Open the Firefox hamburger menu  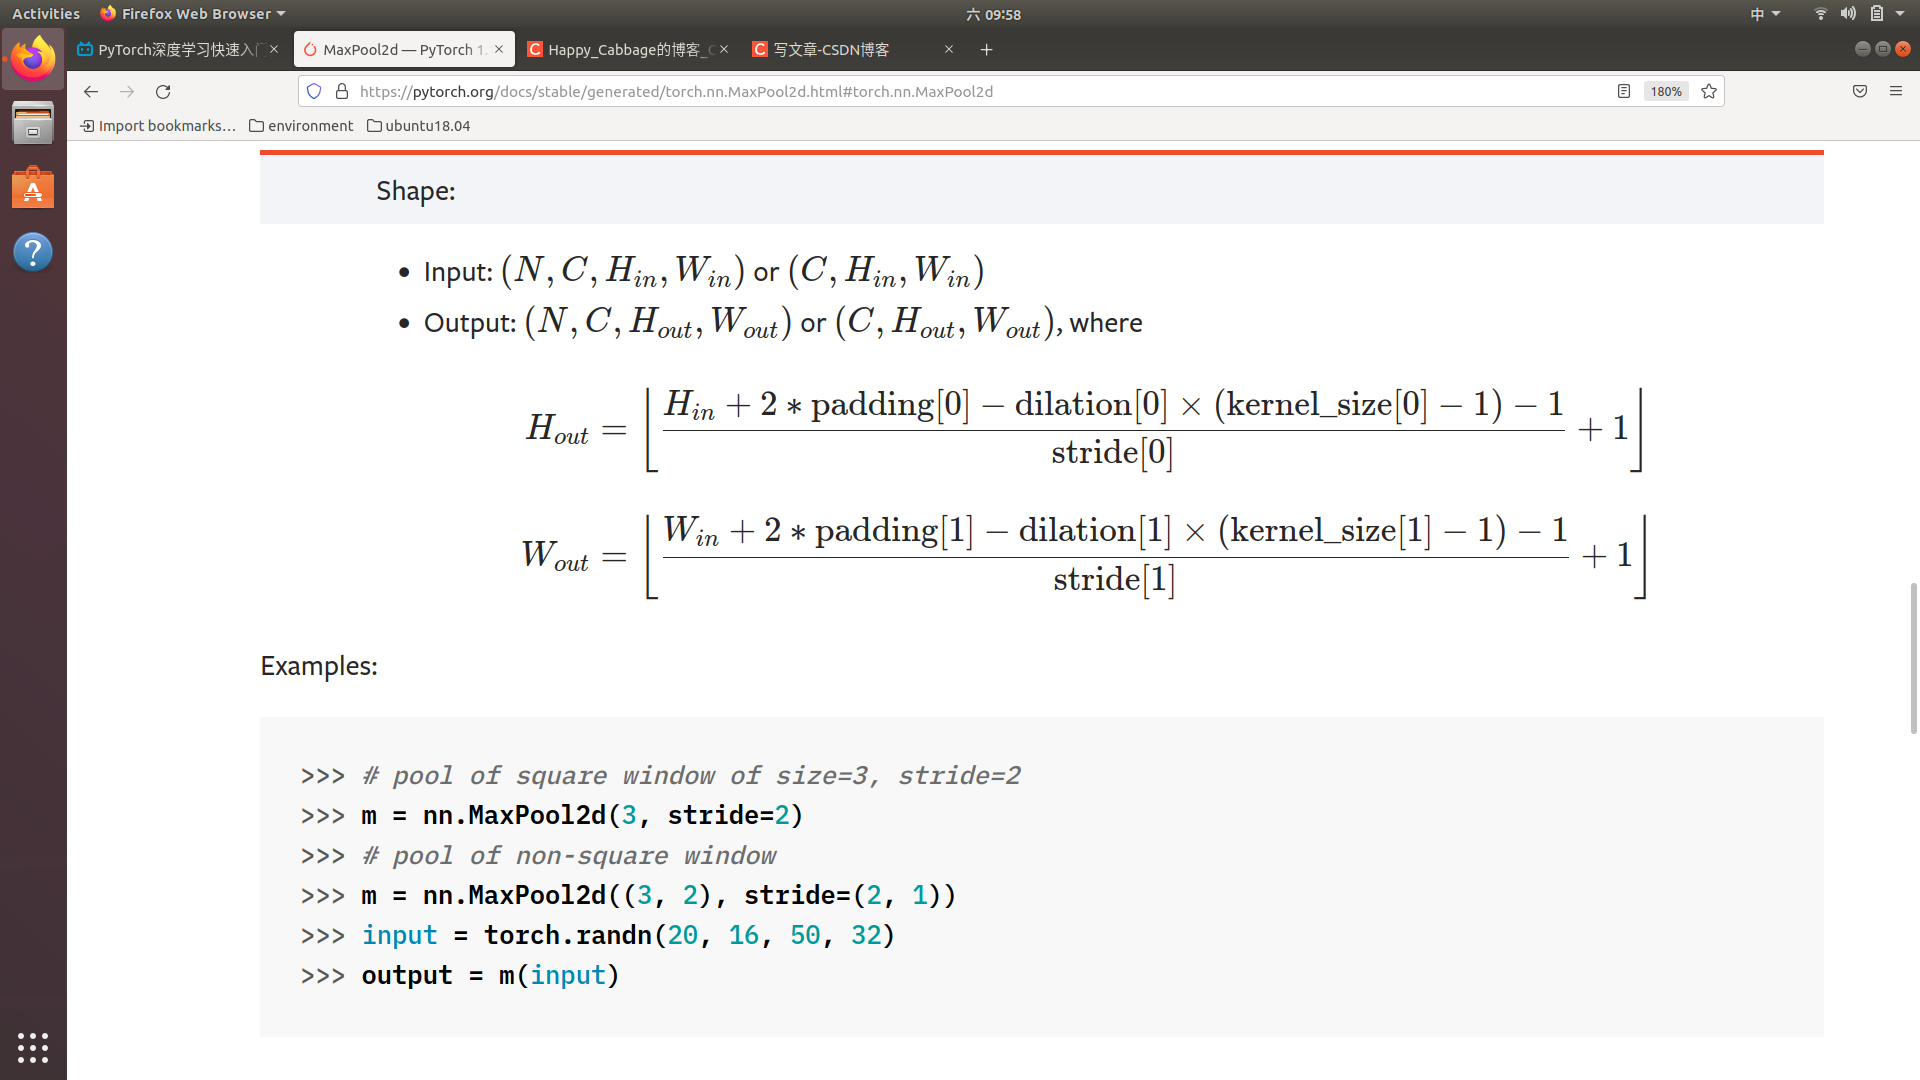click(x=1896, y=91)
